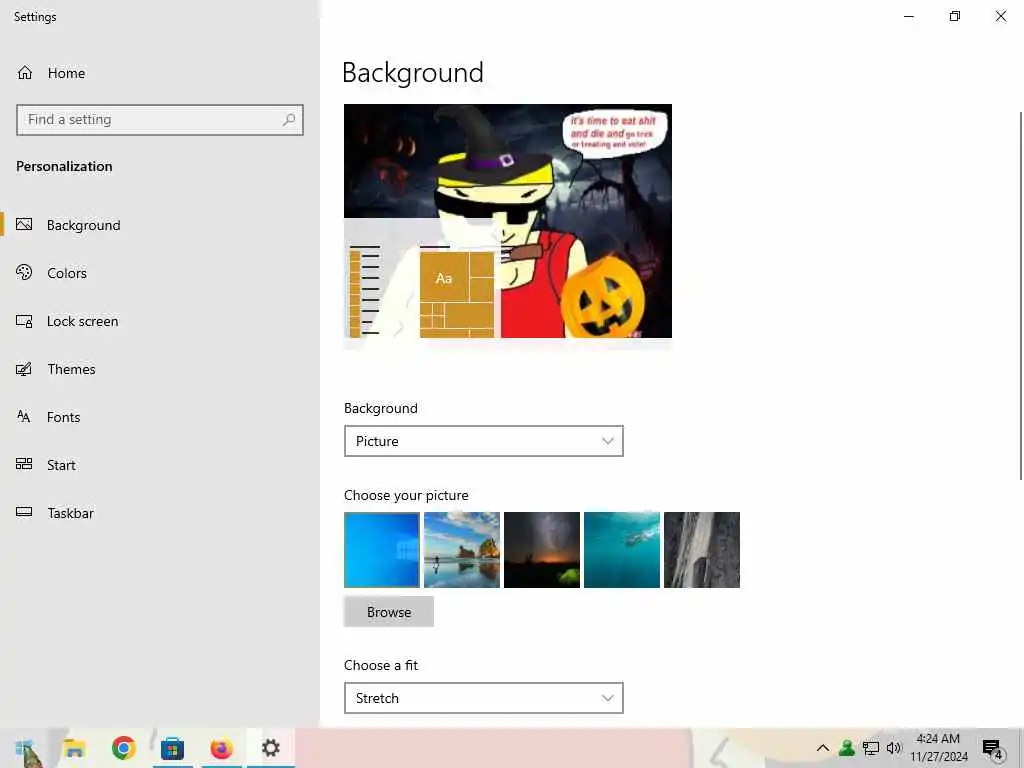Open the volume speaker tray icon
This screenshot has height=768, width=1024.
(x=894, y=748)
